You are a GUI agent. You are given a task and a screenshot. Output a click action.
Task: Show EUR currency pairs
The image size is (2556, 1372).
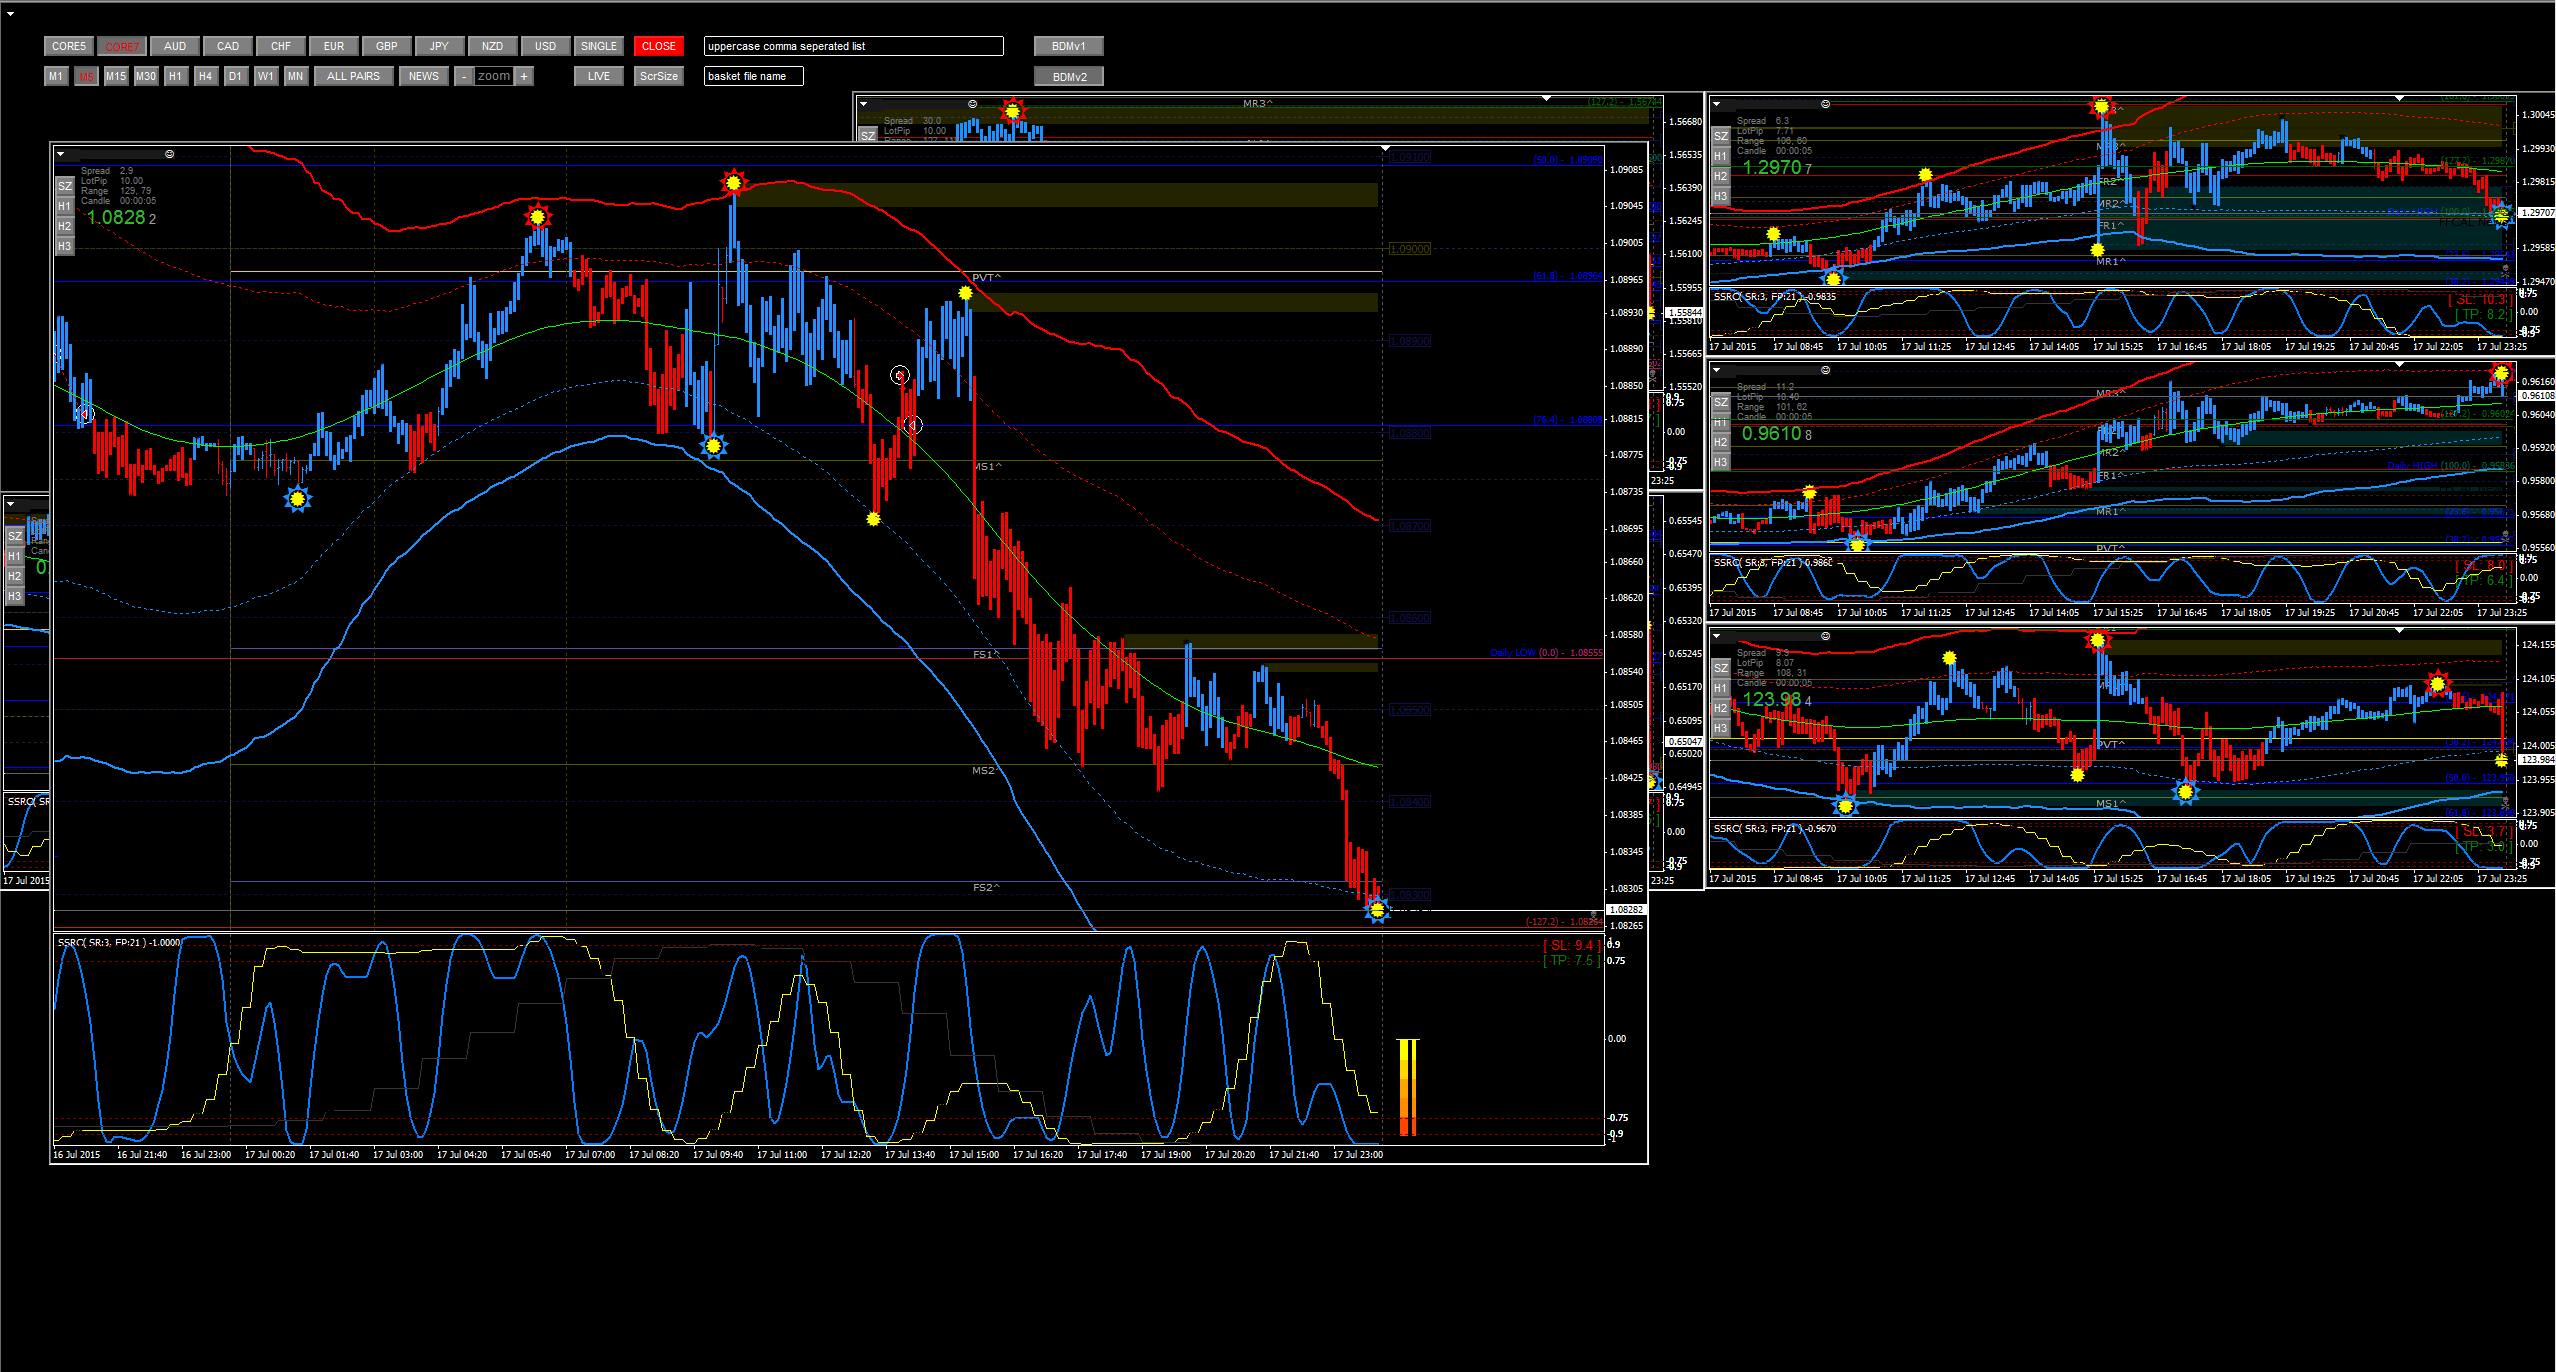point(334,46)
